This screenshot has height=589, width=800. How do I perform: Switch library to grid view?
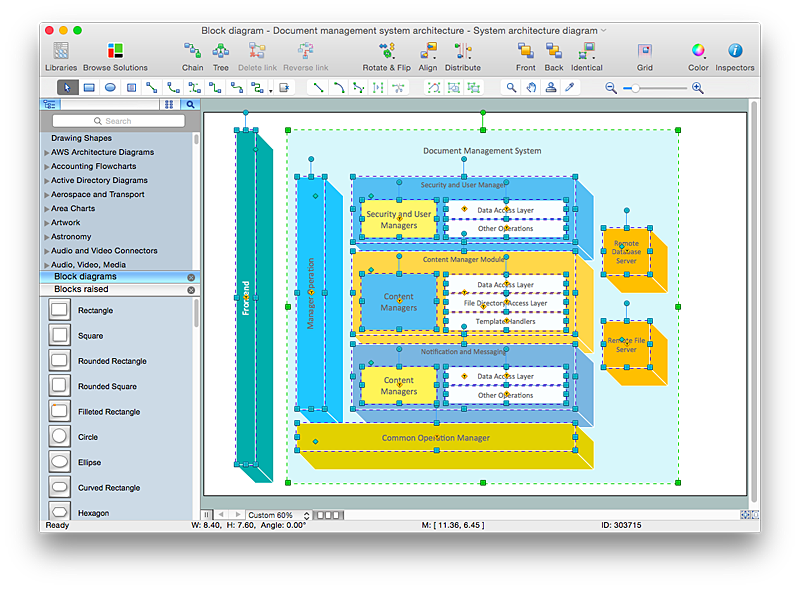[x=169, y=105]
